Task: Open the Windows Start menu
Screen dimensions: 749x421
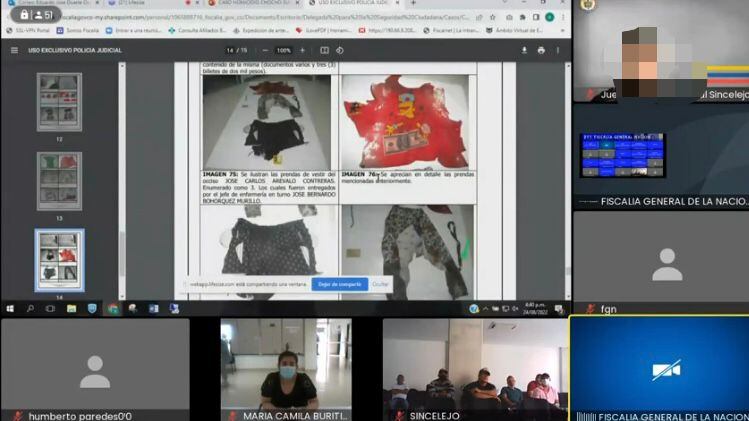Action: point(10,309)
